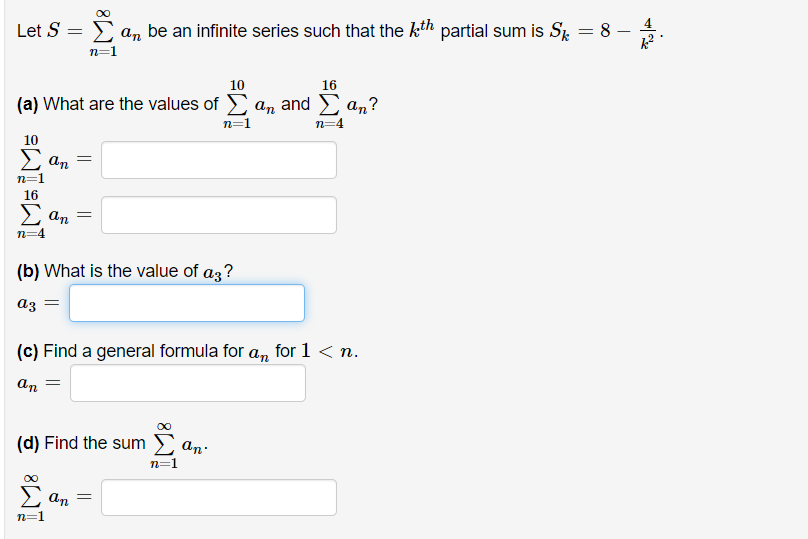808x539 pixels.
Task: Click the infinite sum answer field in part (d)
Action: tap(219, 498)
